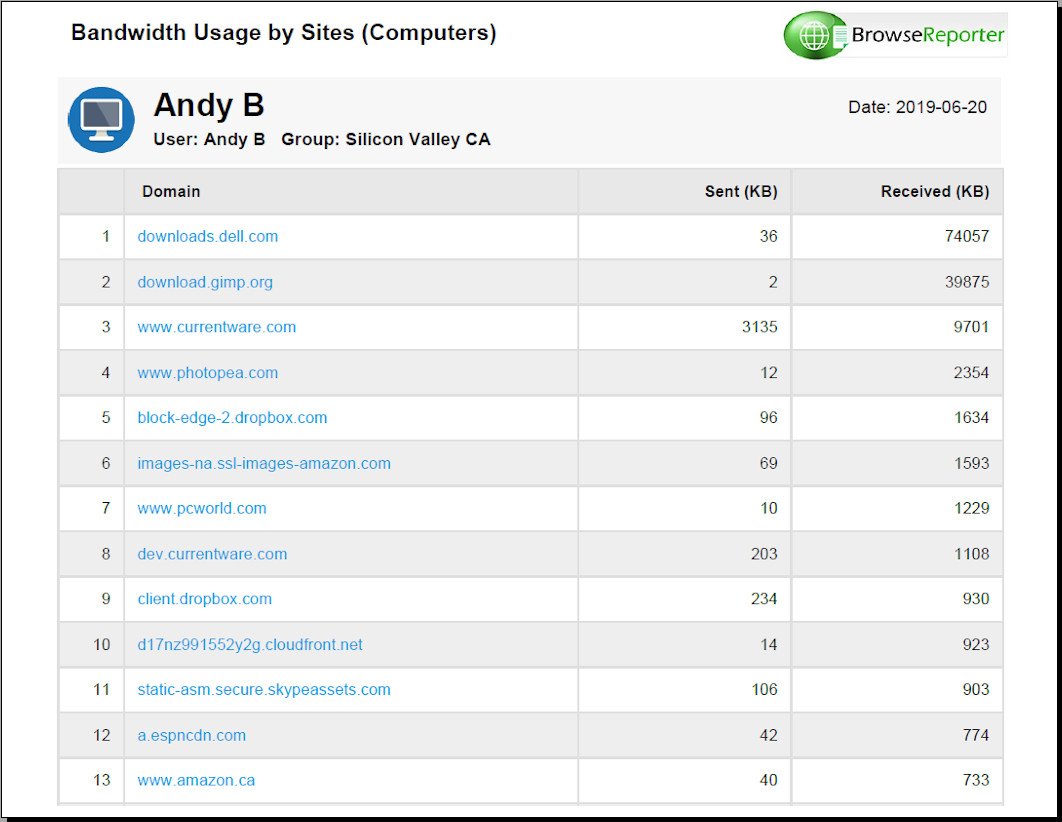Open the downloads.dell.com link
Viewport: 1062px width, 822px height.
208,237
